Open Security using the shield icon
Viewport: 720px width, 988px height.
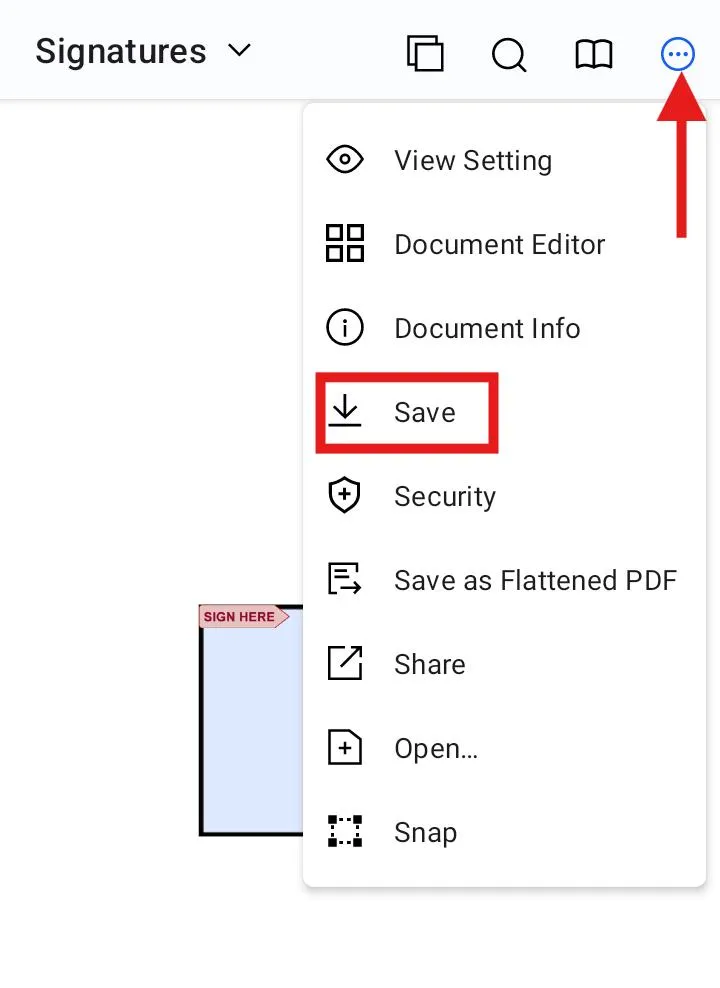coord(344,496)
